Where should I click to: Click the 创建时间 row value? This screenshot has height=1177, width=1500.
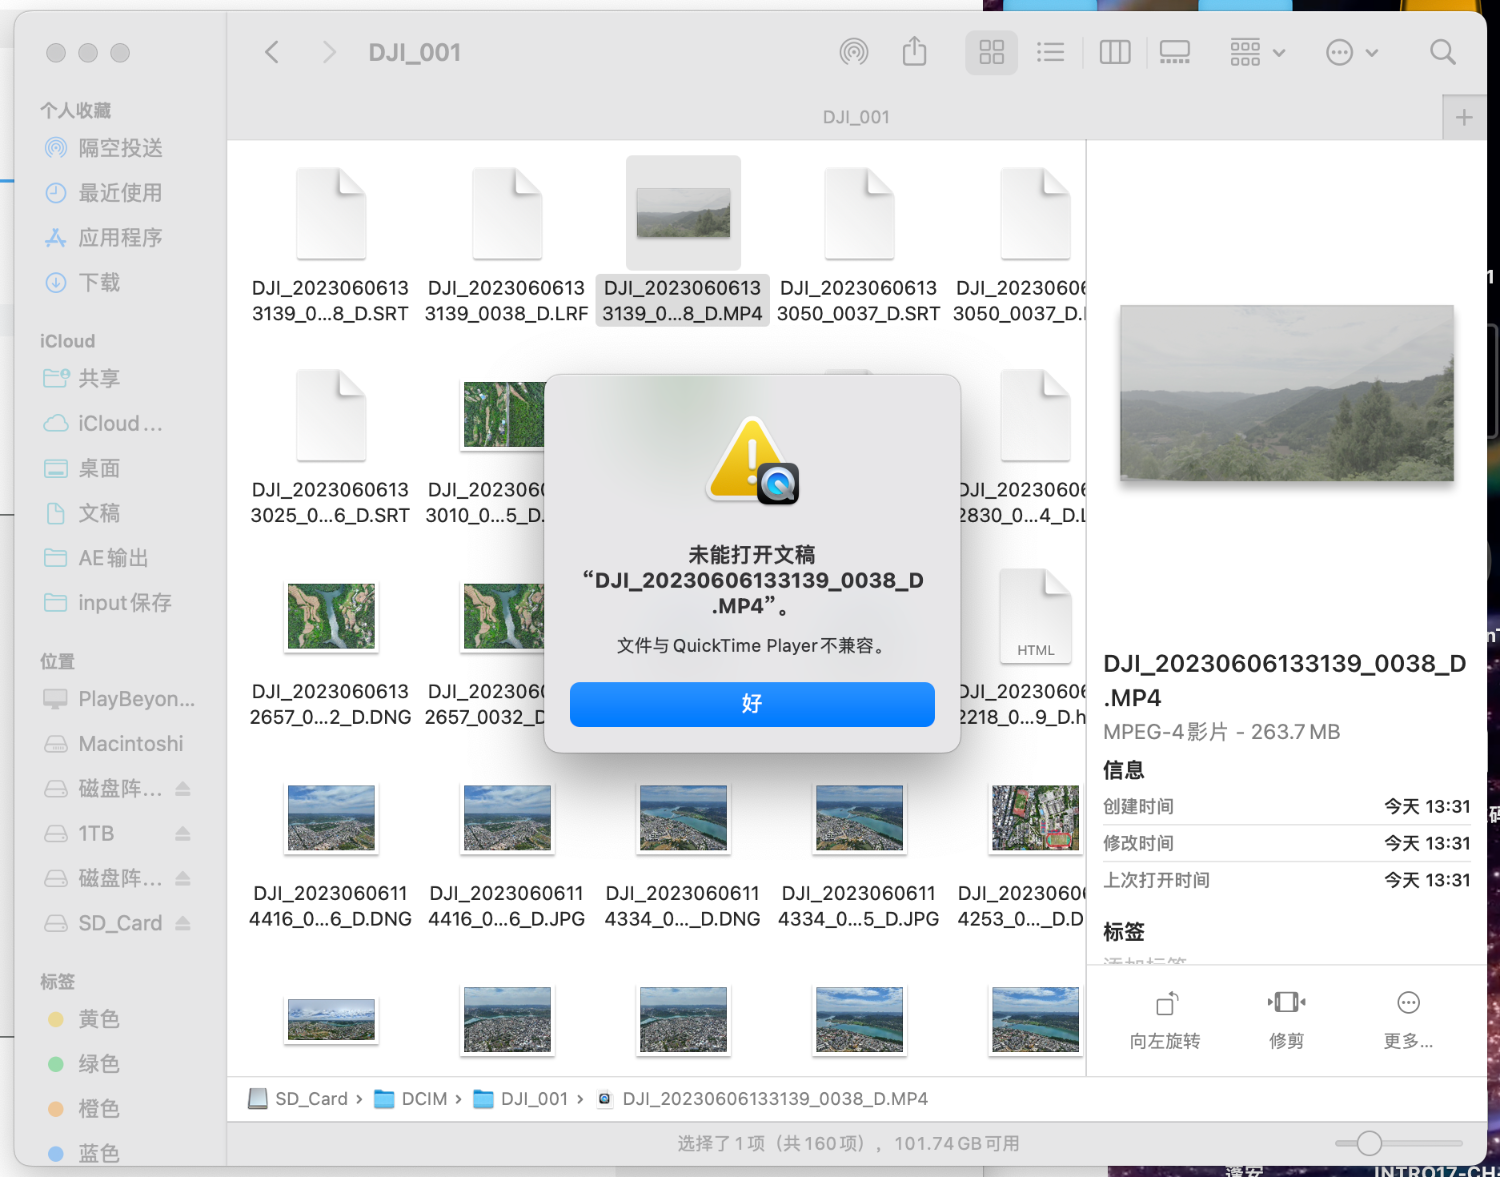1427,807
